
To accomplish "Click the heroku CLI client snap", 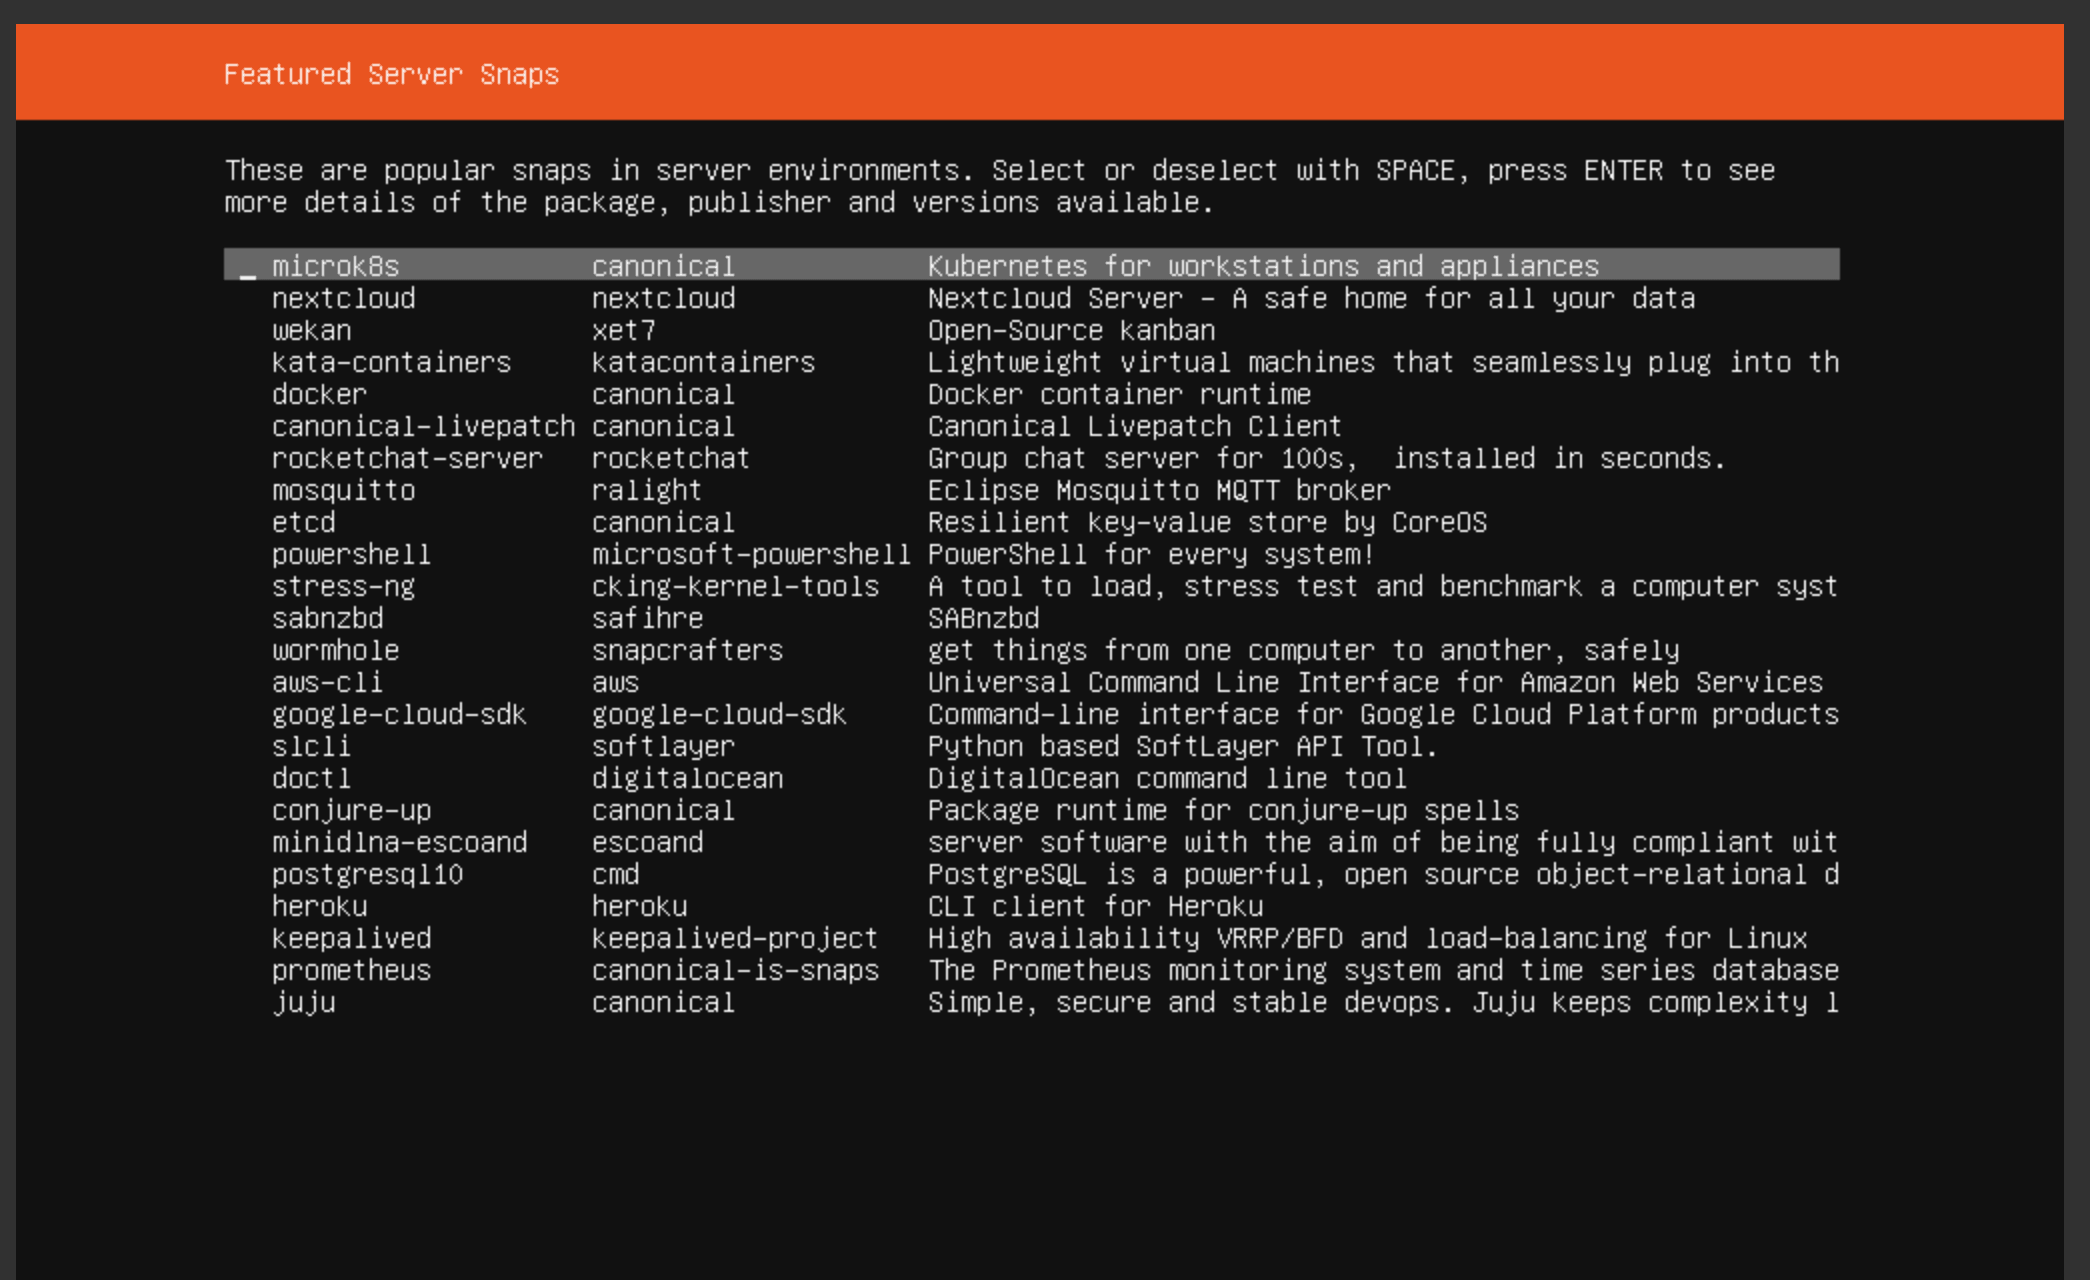I will pos(319,906).
